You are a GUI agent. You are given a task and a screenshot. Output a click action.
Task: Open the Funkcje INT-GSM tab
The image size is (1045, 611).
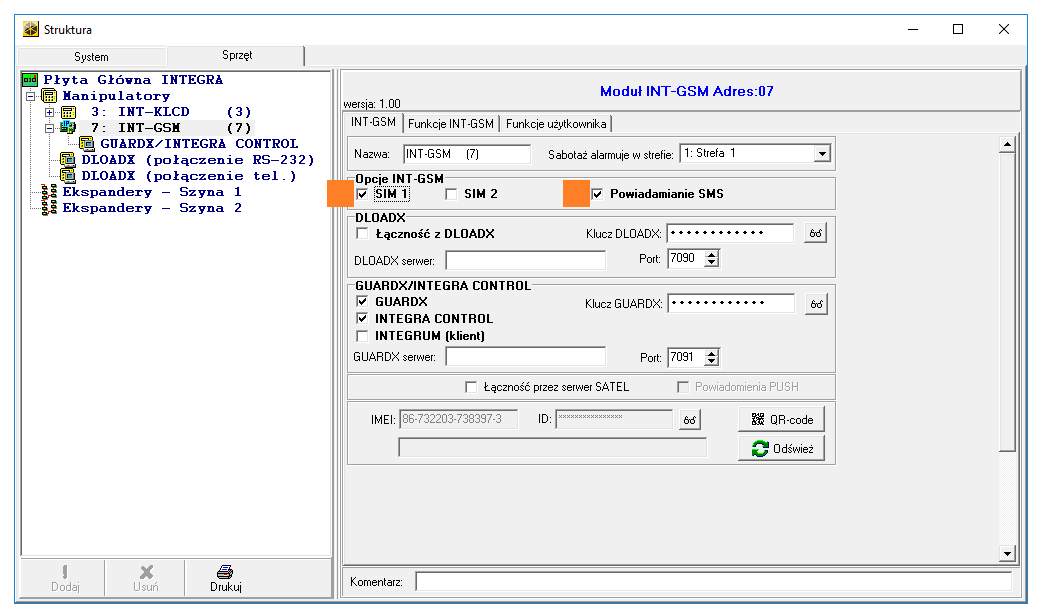[x=451, y=124]
